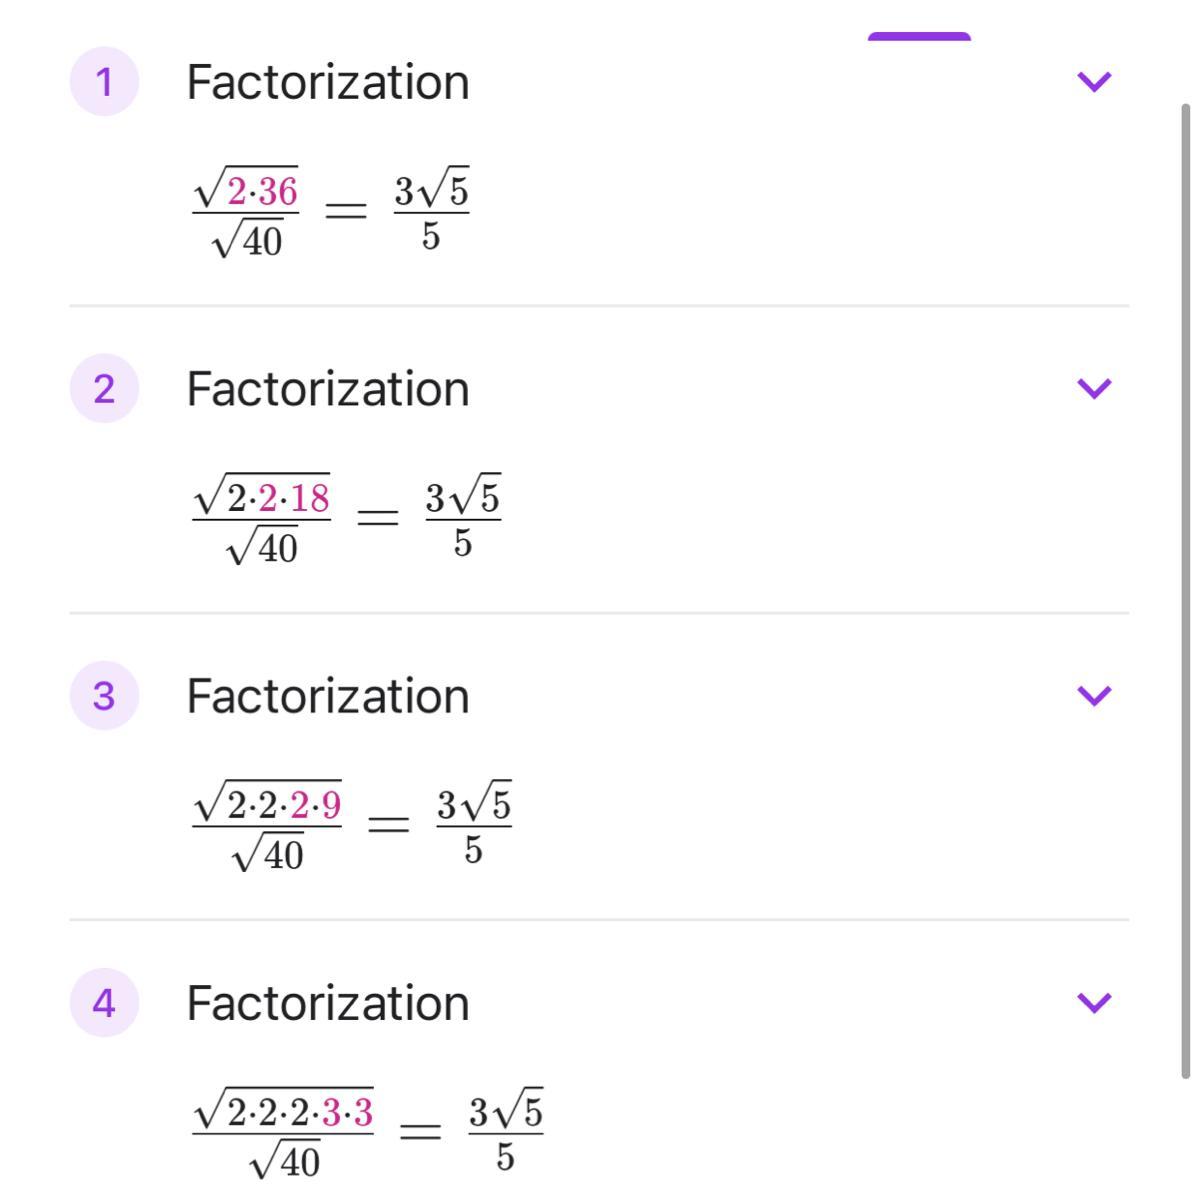1200x1200 pixels.
Task: Click the vertical scrollbar on the right
Action: pos(1186,590)
